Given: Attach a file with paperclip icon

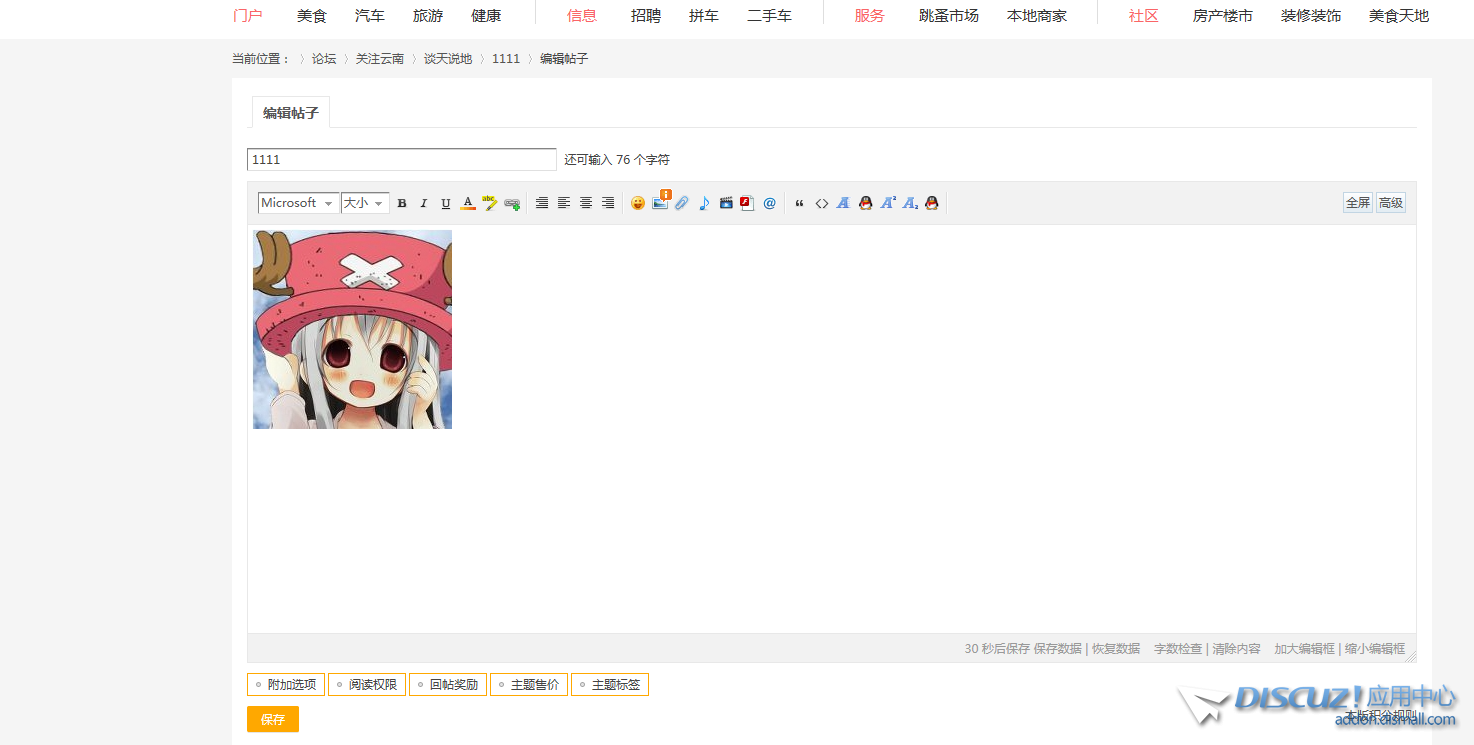Looking at the screenshot, I should pyautogui.click(x=682, y=203).
